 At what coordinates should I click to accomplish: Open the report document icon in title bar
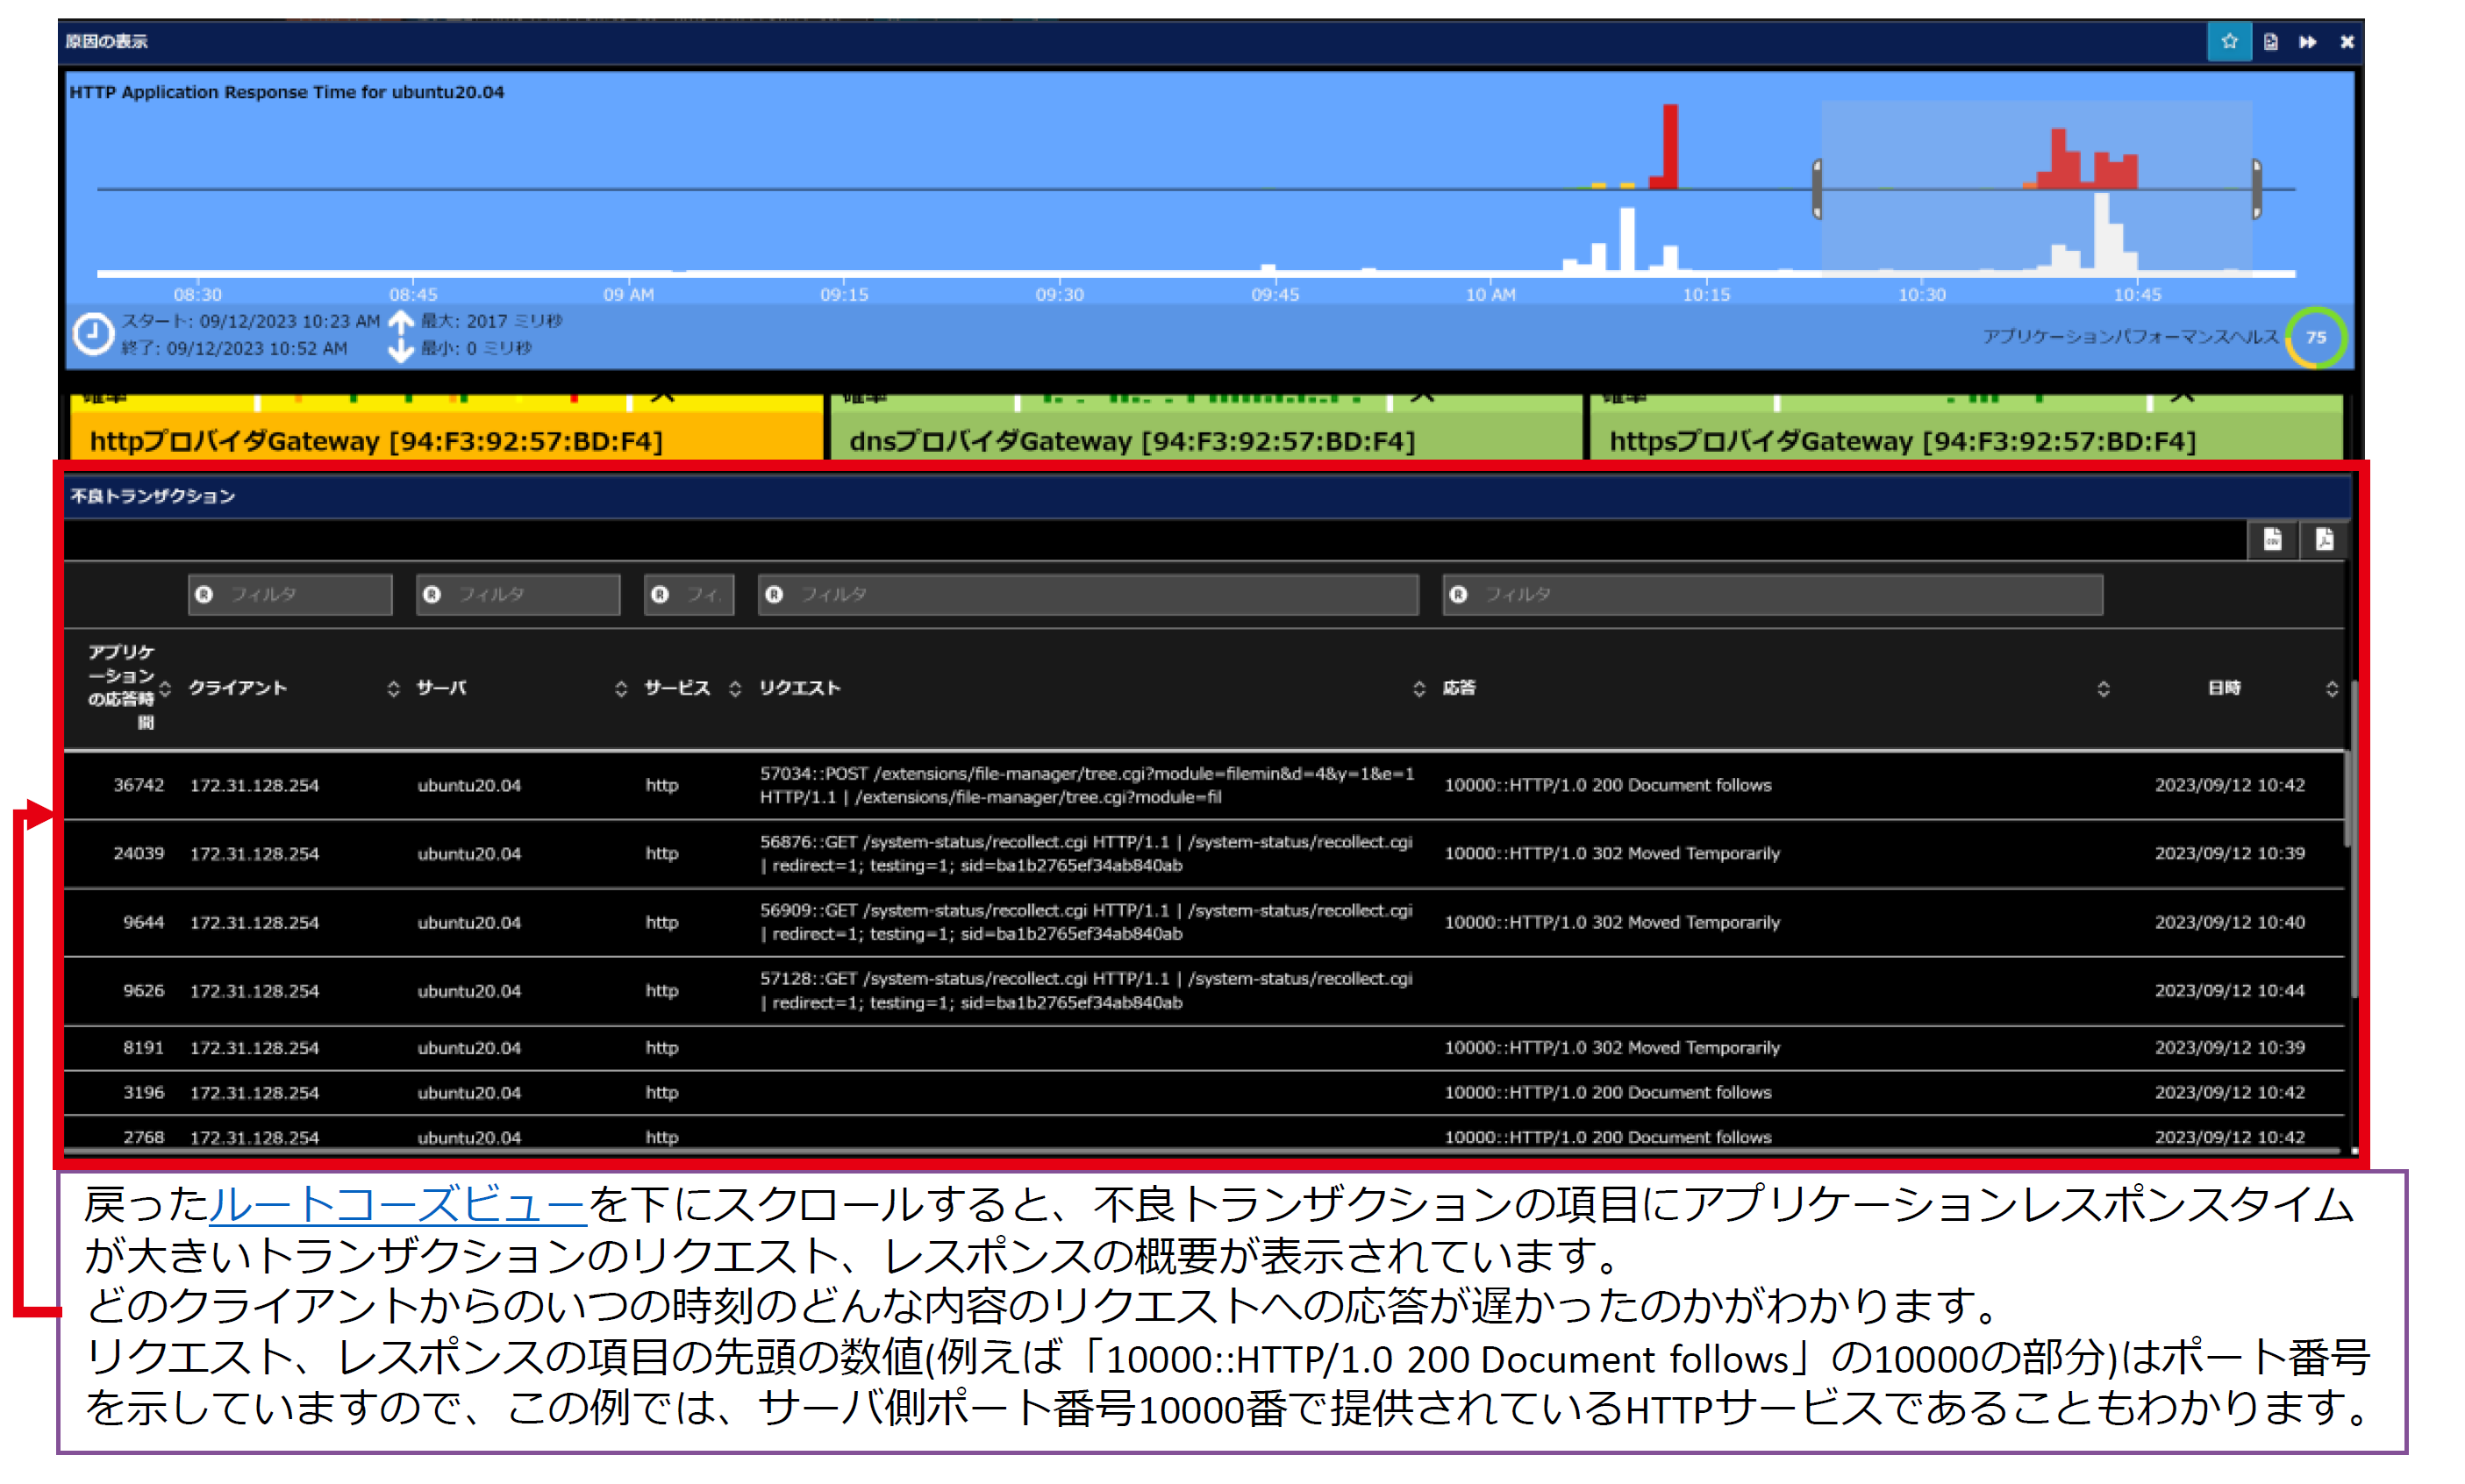tap(2271, 42)
